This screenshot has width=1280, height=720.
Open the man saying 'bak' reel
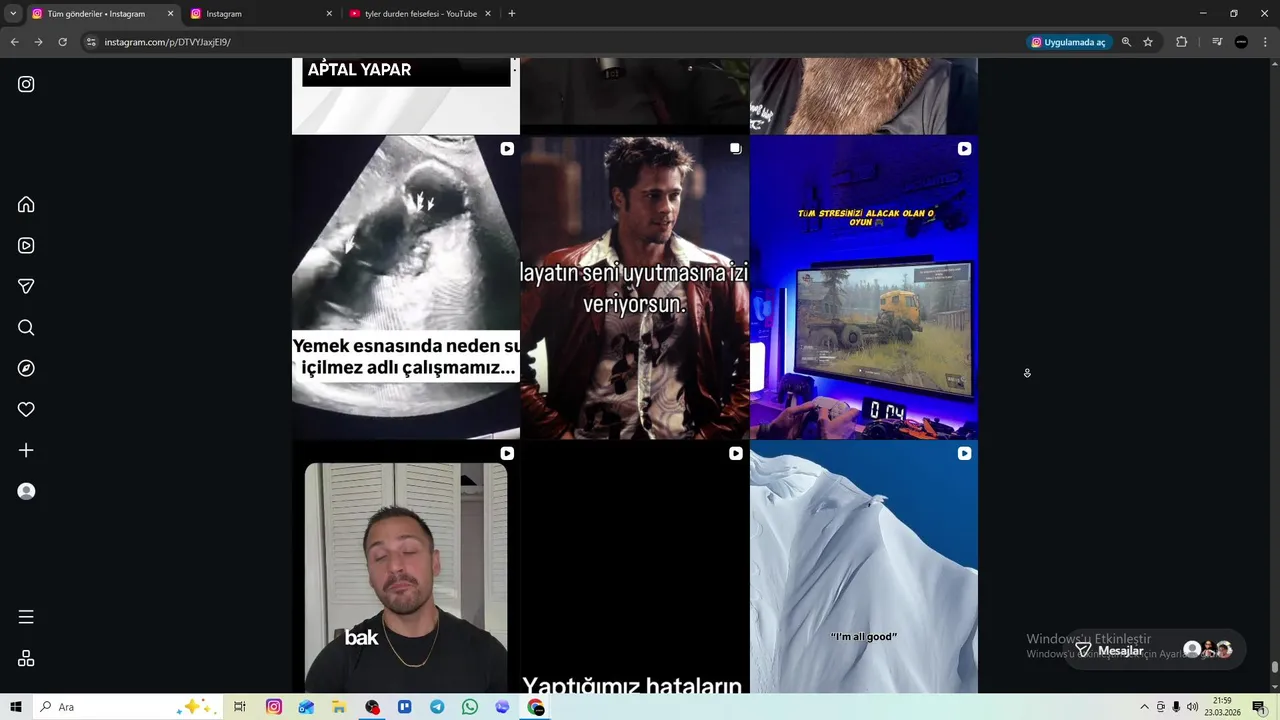click(405, 567)
